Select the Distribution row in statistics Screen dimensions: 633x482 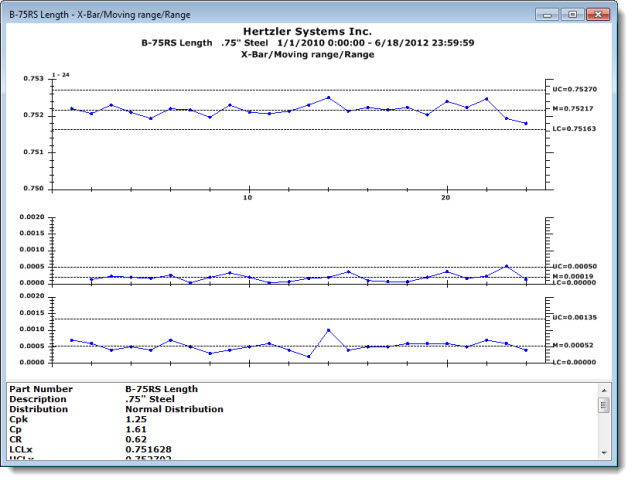click(38, 409)
